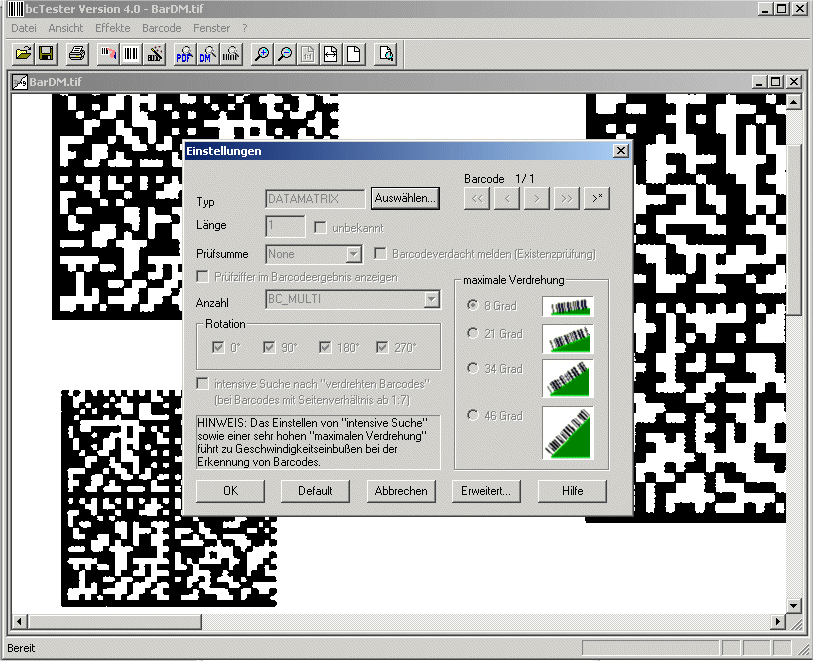Select the 8 Grad radio button
813x661 pixels.
point(472,305)
